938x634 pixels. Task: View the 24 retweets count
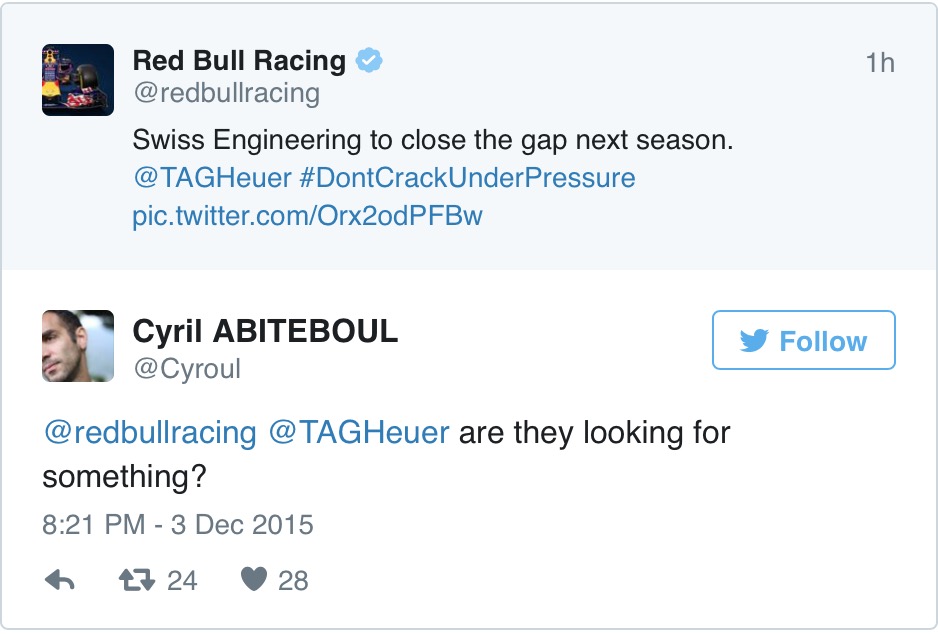[182, 580]
